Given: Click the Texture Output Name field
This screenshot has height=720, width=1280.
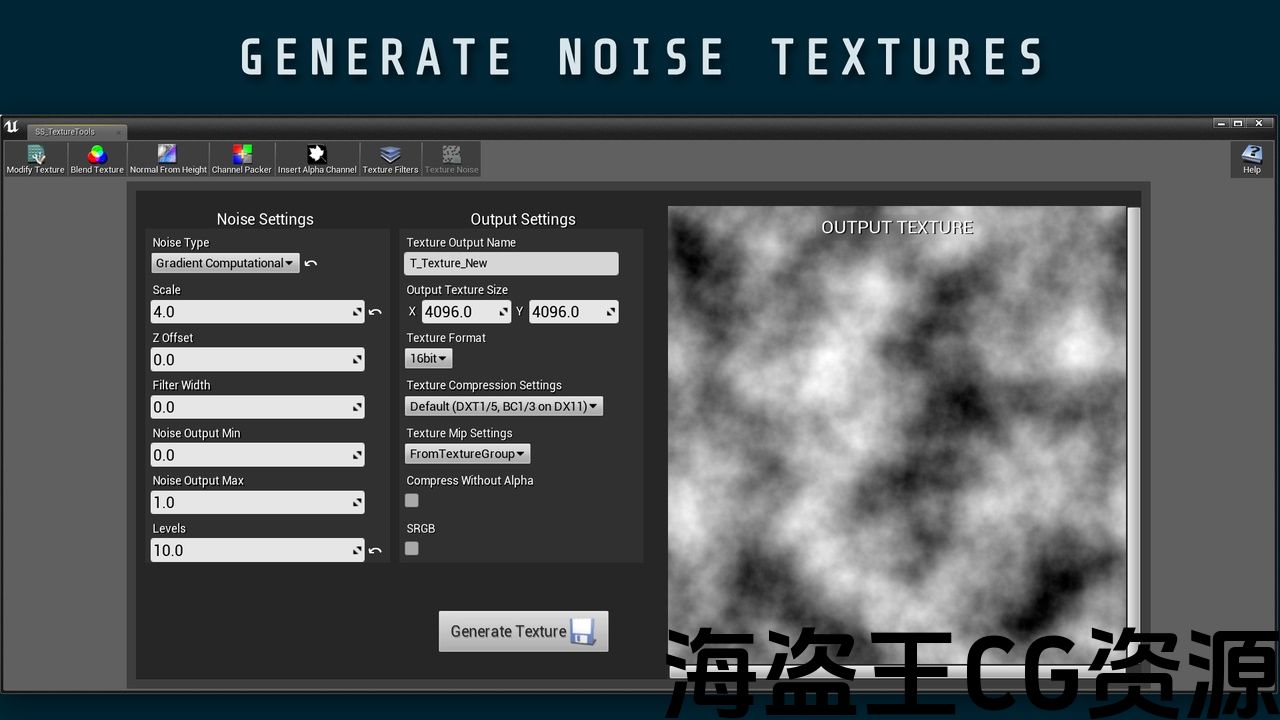Looking at the screenshot, I should (x=511, y=263).
